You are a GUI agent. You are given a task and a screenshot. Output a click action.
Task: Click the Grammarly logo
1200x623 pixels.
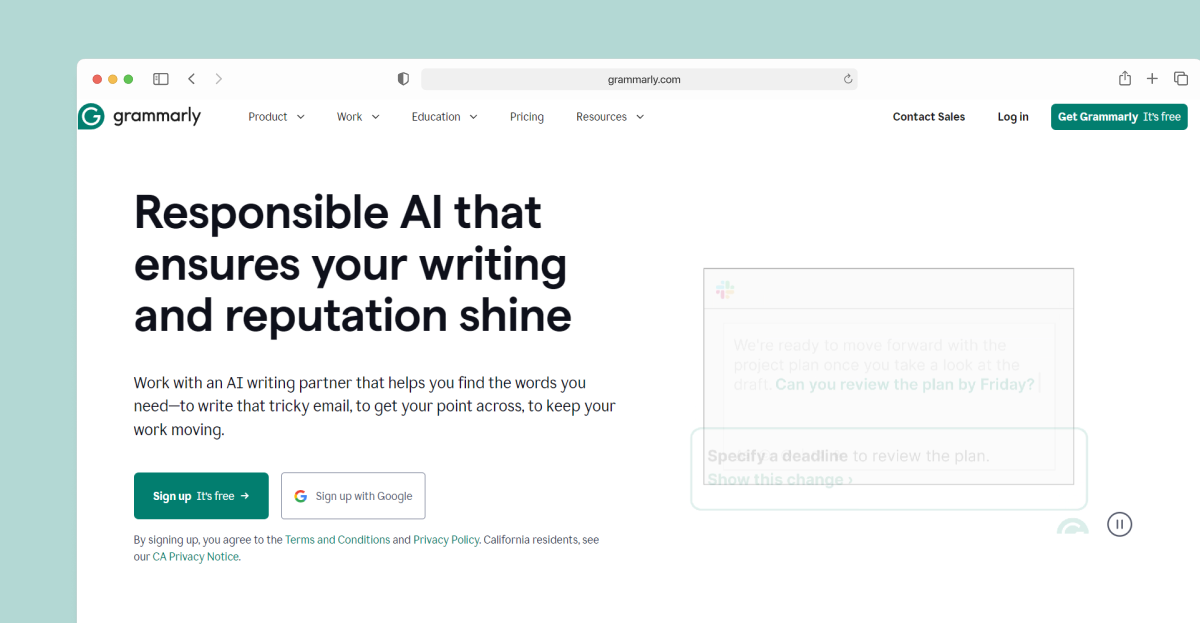[x=140, y=116]
